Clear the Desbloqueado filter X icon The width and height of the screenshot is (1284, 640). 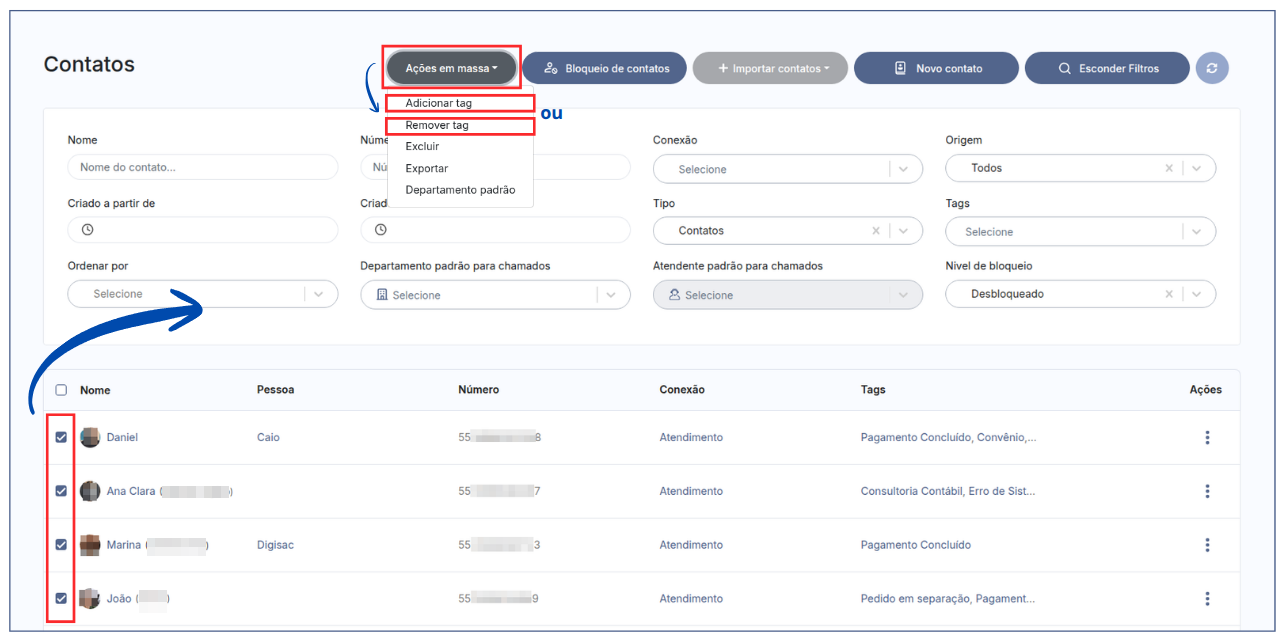[1169, 294]
